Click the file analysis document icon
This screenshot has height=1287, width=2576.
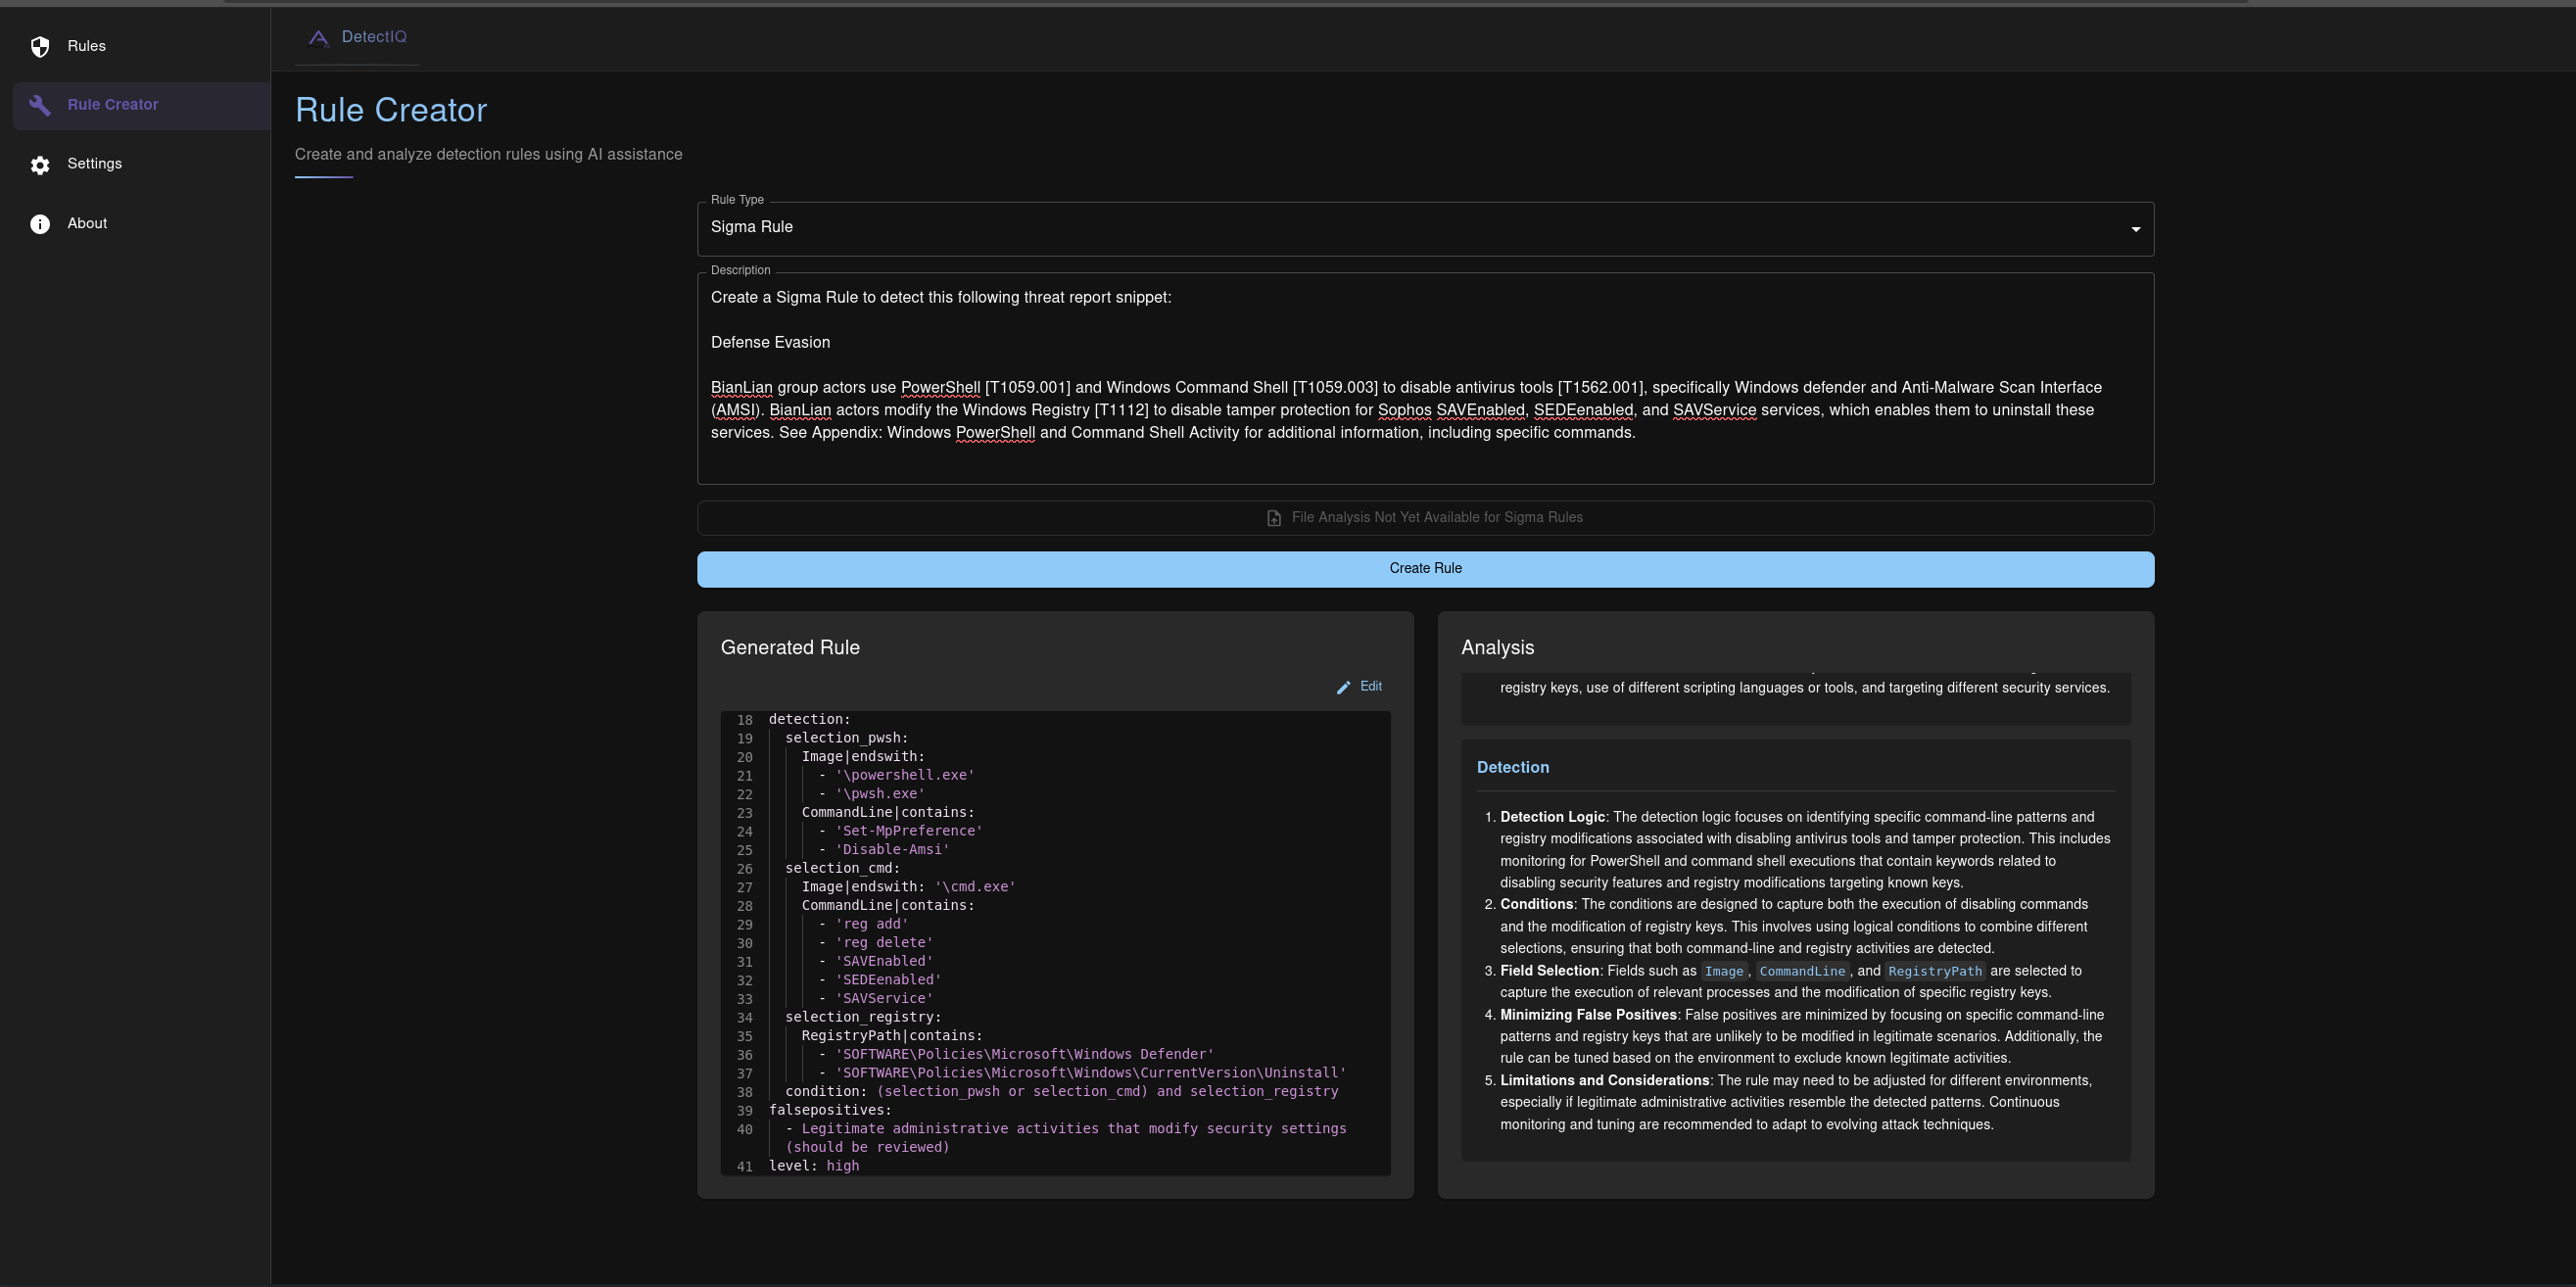click(1274, 518)
